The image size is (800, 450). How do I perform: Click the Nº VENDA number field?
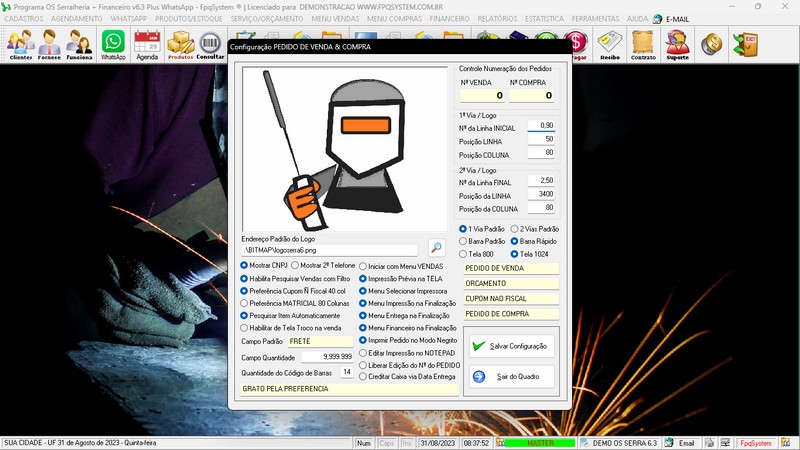481,96
